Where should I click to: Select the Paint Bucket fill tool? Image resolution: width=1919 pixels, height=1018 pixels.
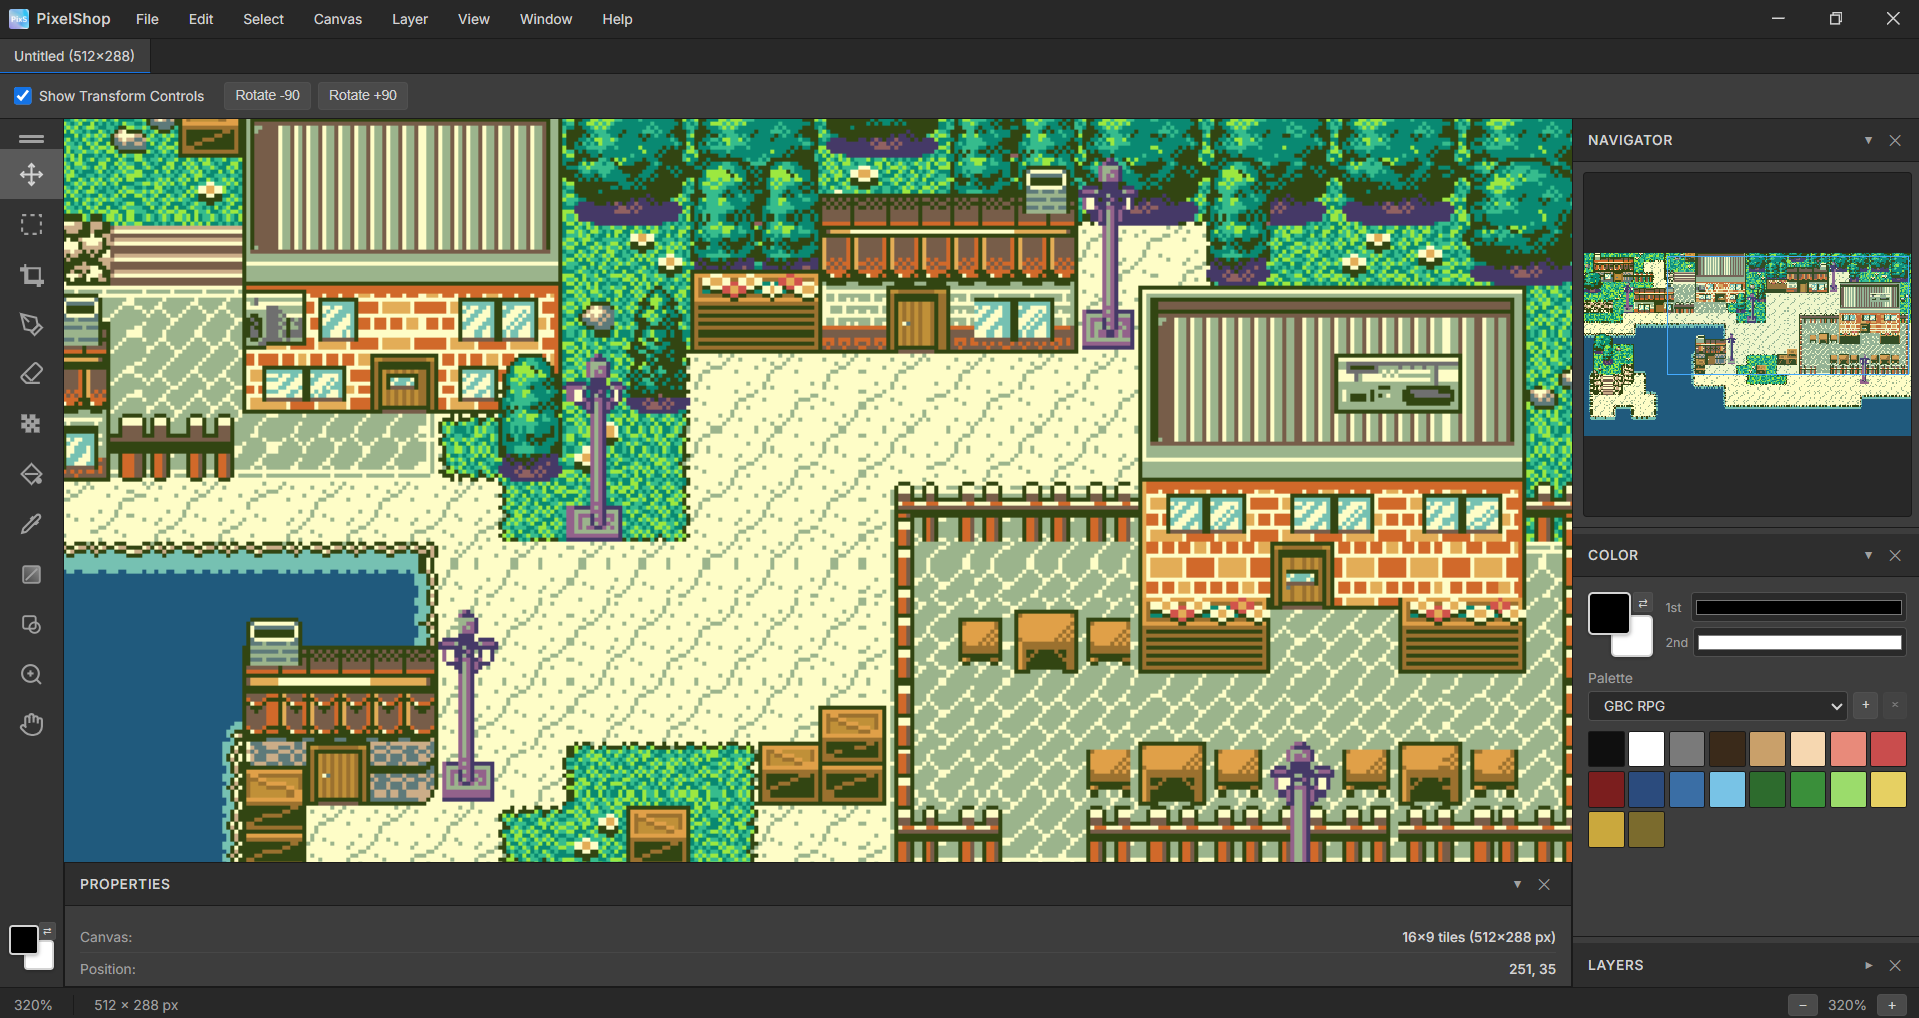[31, 475]
